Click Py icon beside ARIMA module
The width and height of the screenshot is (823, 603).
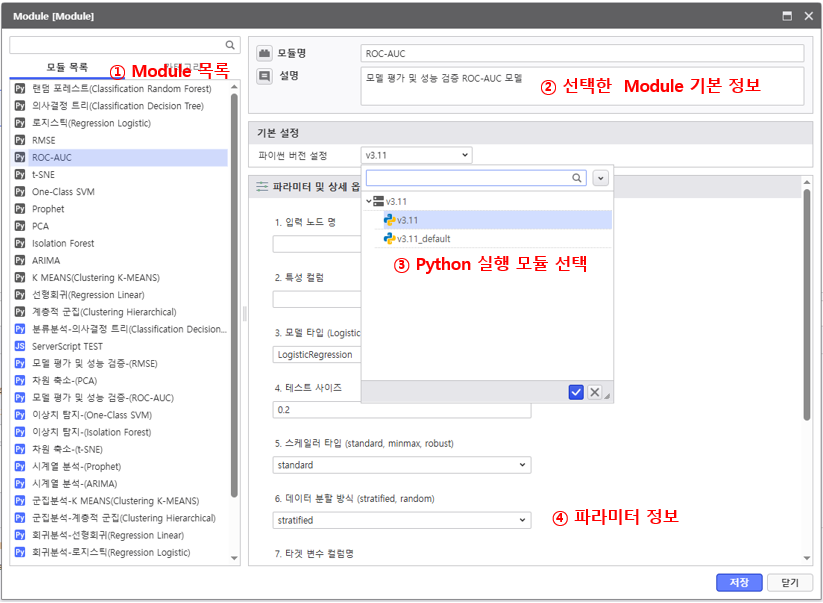click(x=20, y=260)
